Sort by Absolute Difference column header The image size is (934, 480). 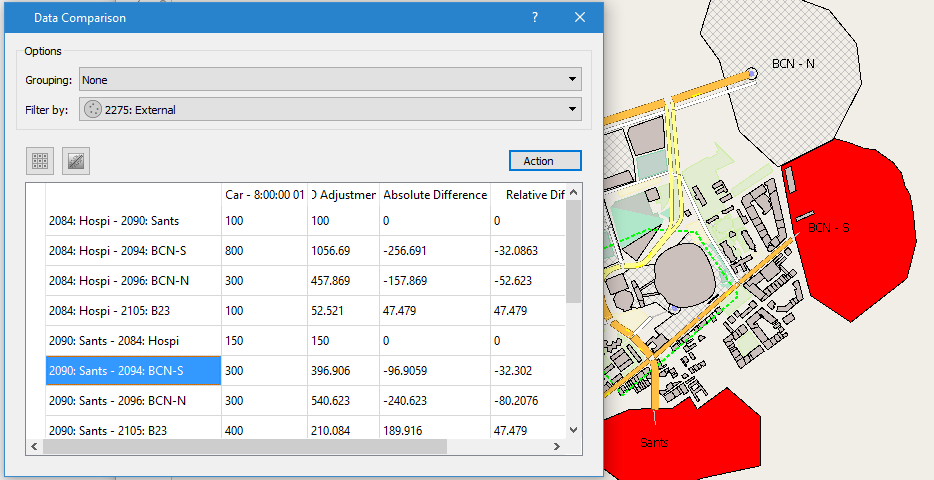click(435, 195)
